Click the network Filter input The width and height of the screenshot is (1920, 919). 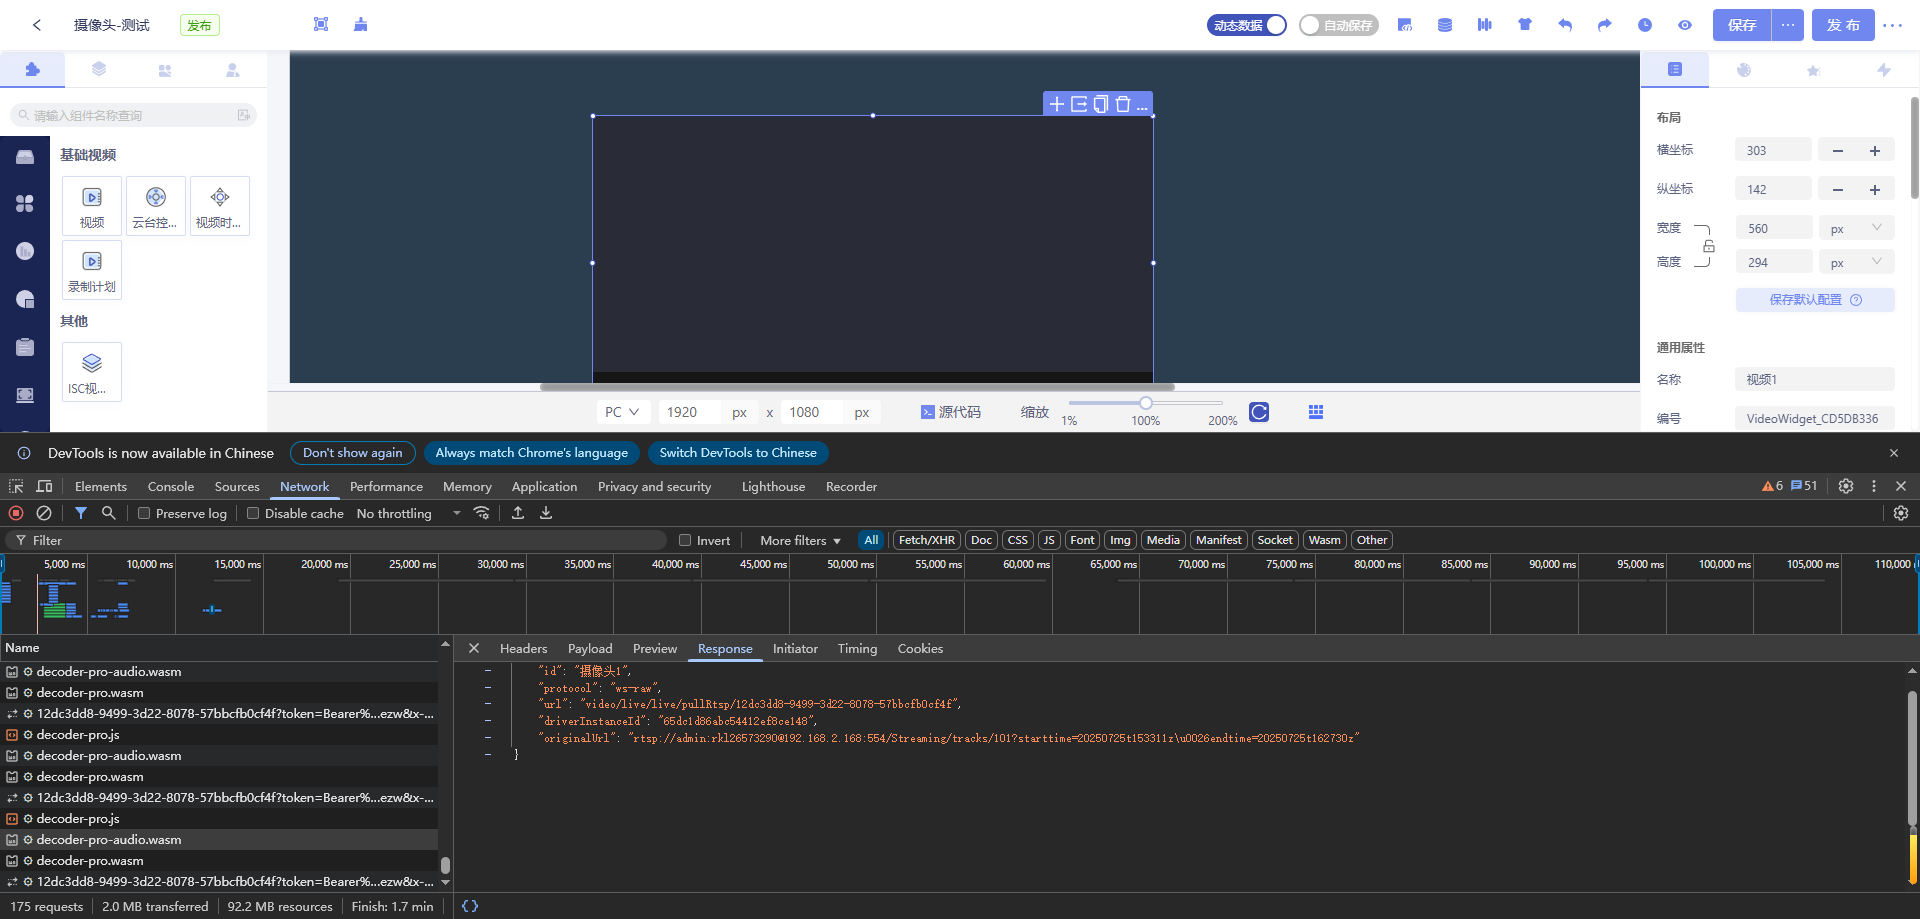(335, 540)
